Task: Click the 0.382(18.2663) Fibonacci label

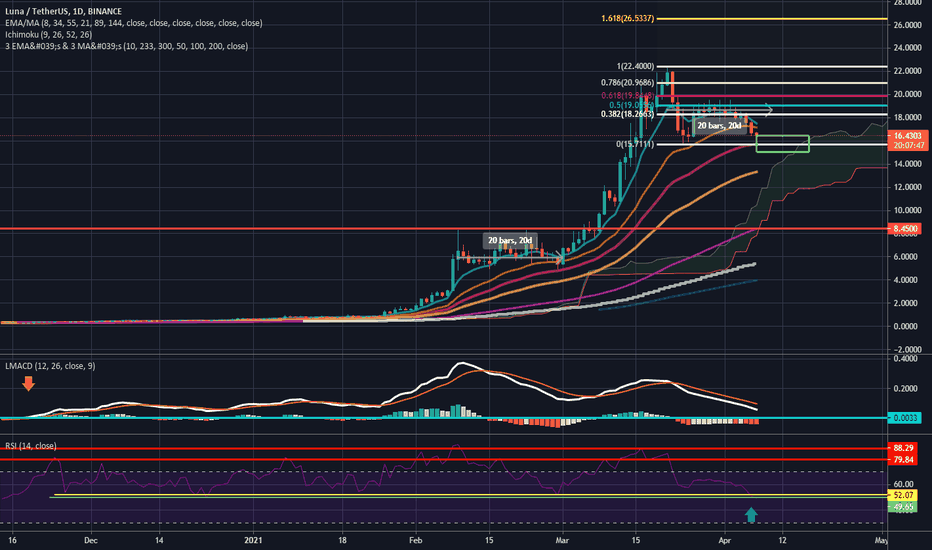Action: pos(627,114)
